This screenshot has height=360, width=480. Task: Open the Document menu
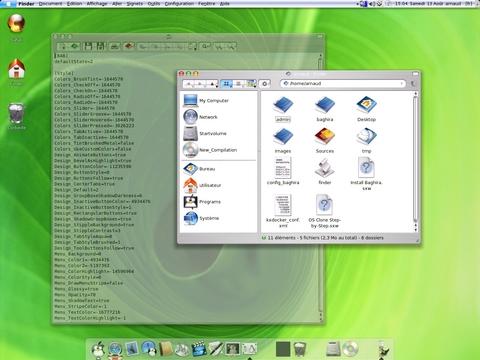(50, 4)
